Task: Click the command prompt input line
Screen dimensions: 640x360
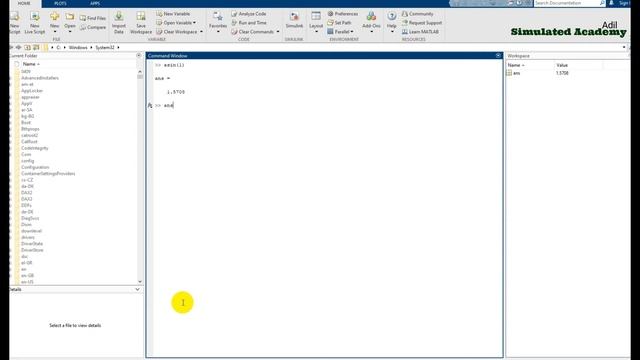Action: 327,105
